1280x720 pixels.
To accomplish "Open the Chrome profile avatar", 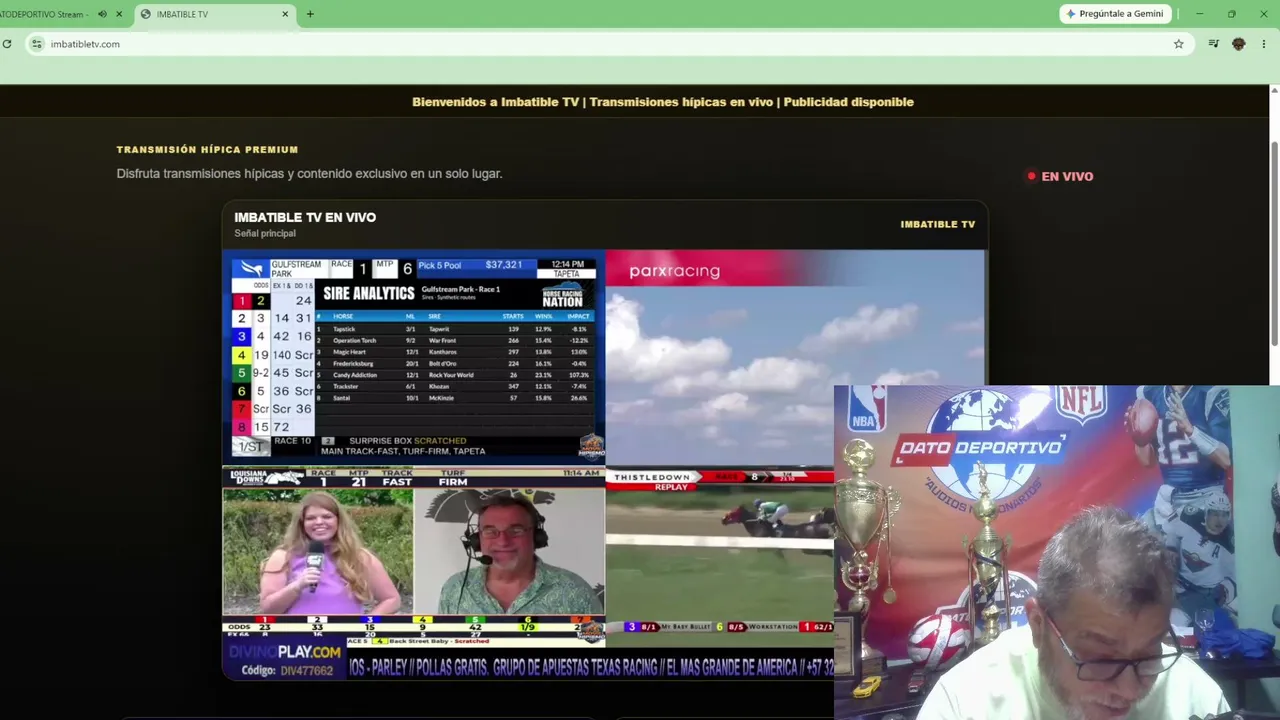I will (x=1239, y=44).
